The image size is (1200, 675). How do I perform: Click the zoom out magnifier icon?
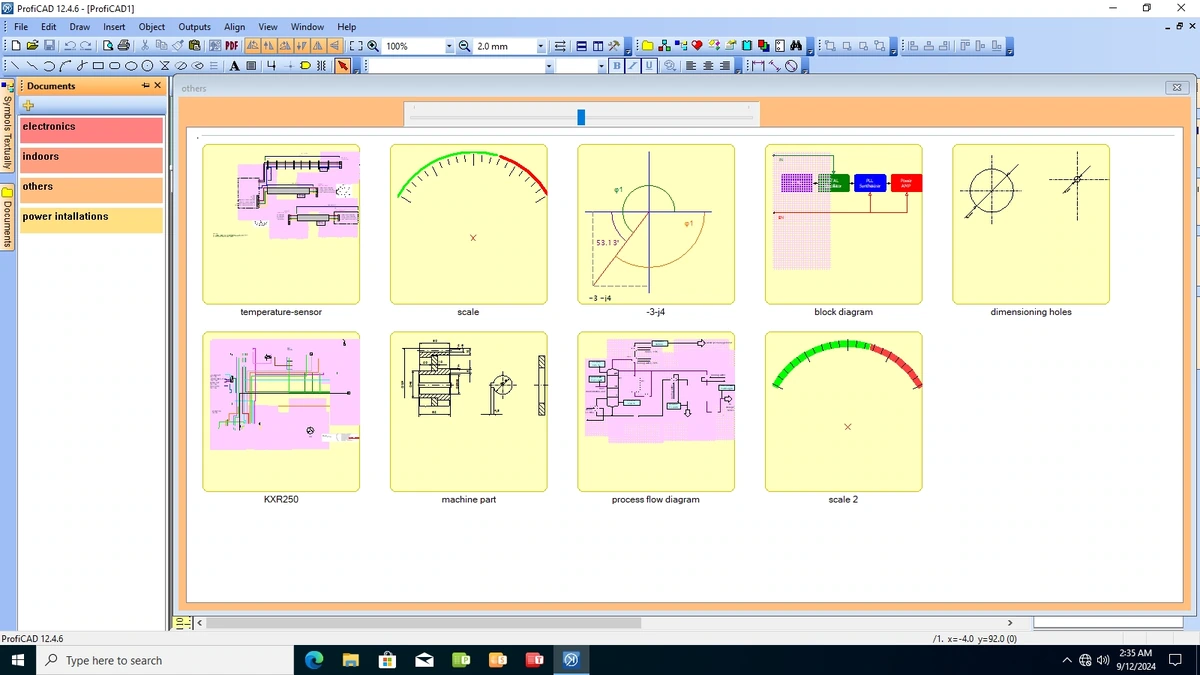coord(464,46)
